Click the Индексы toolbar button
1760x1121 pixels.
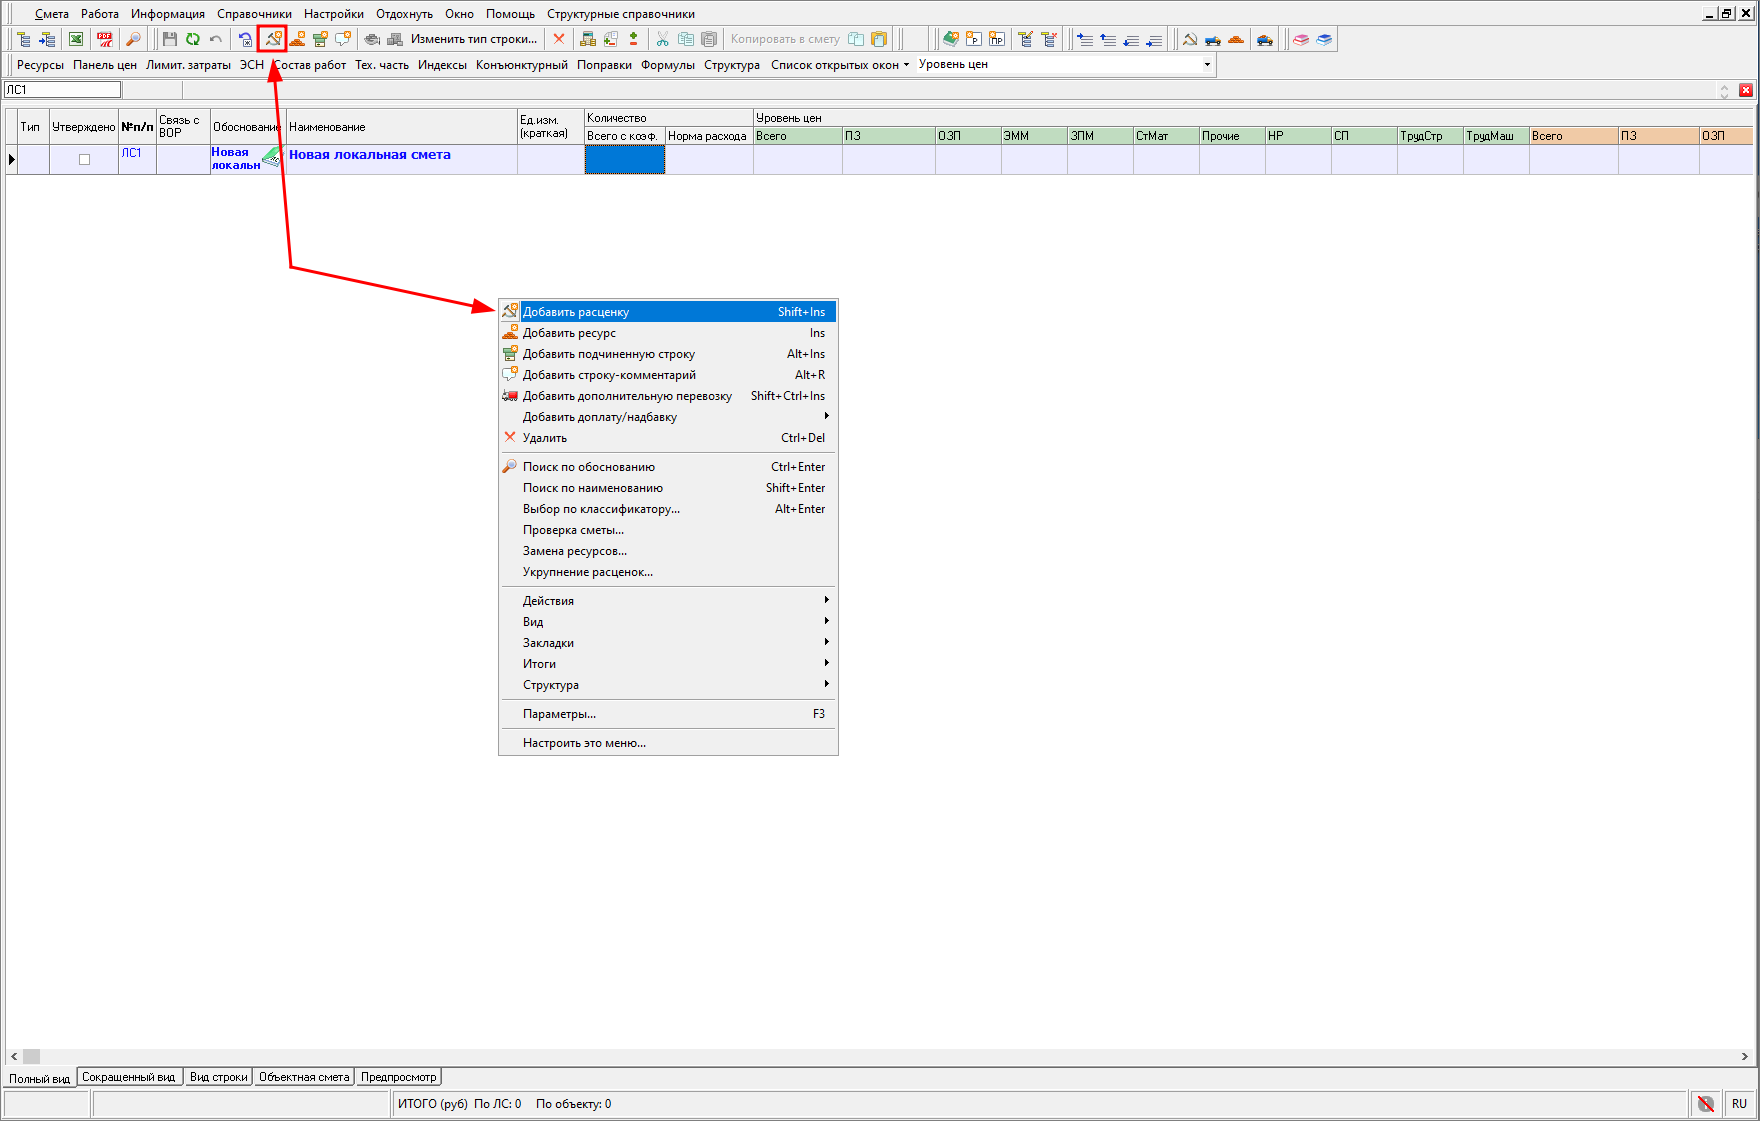pos(442,65)
